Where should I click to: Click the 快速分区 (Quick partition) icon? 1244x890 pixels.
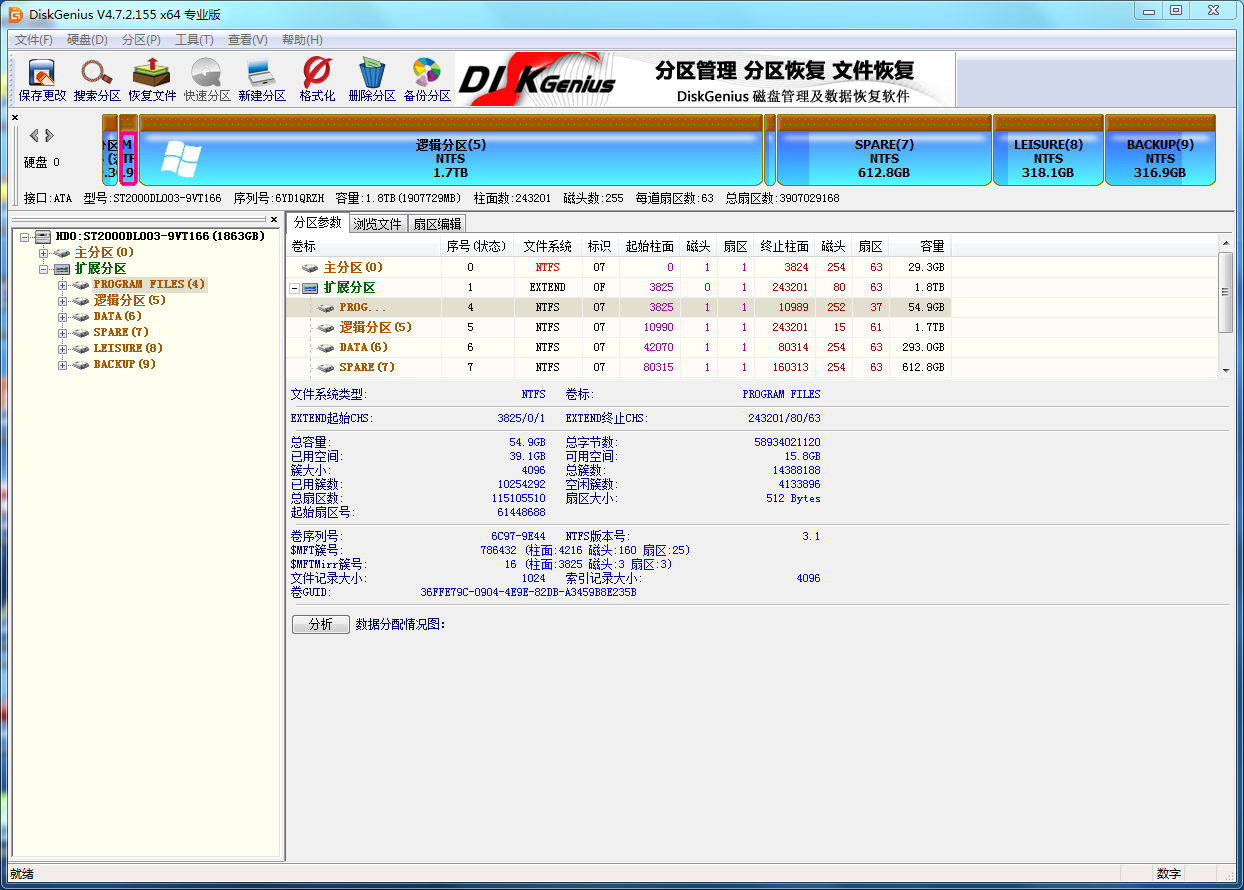click(207, 80)
